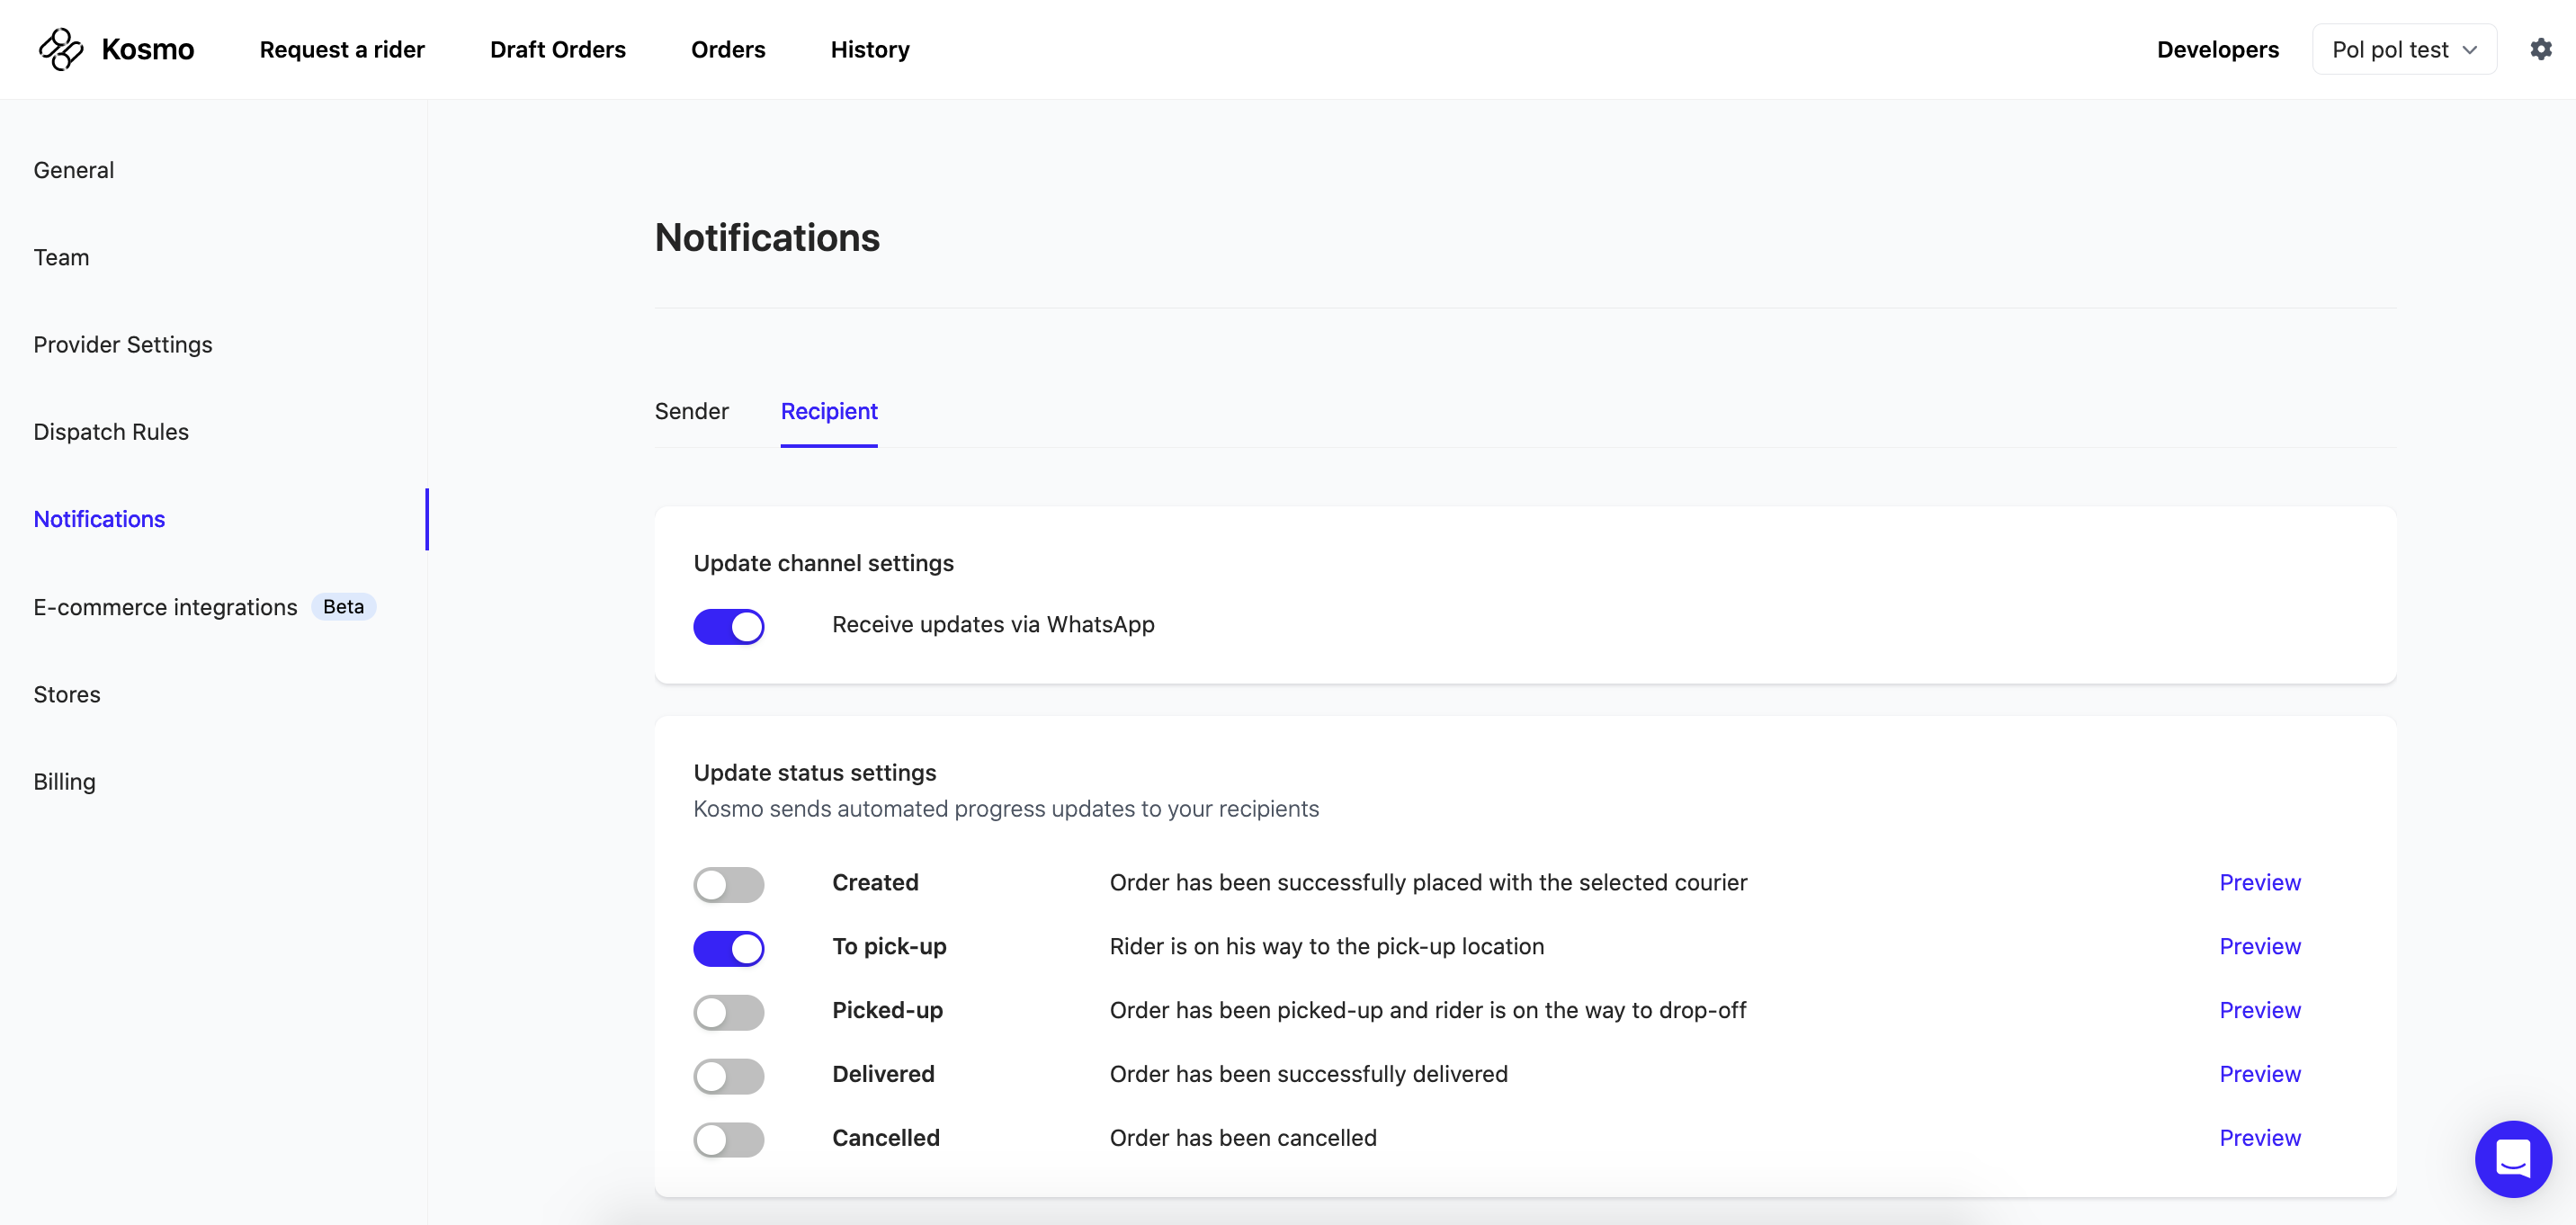2576x1225 pixels.
Task: Enable the Created status toggle
Action: (x=728, y=884)
